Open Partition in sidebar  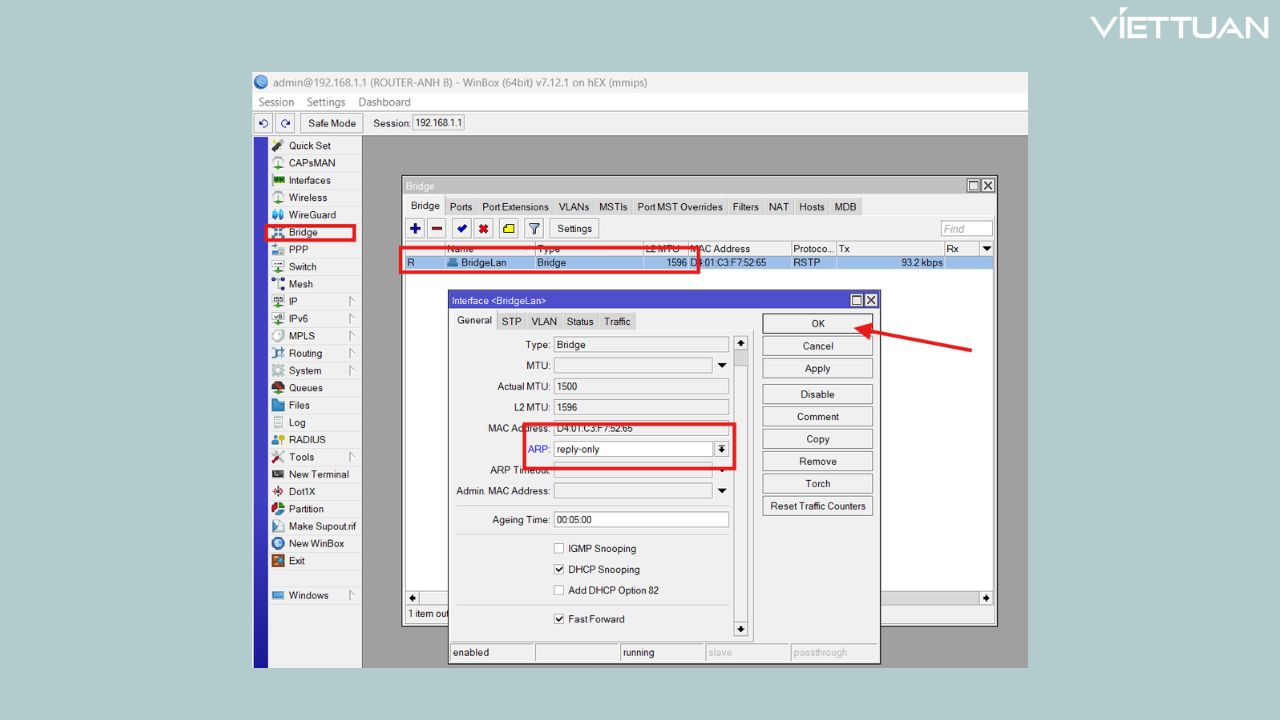(306, 509)
